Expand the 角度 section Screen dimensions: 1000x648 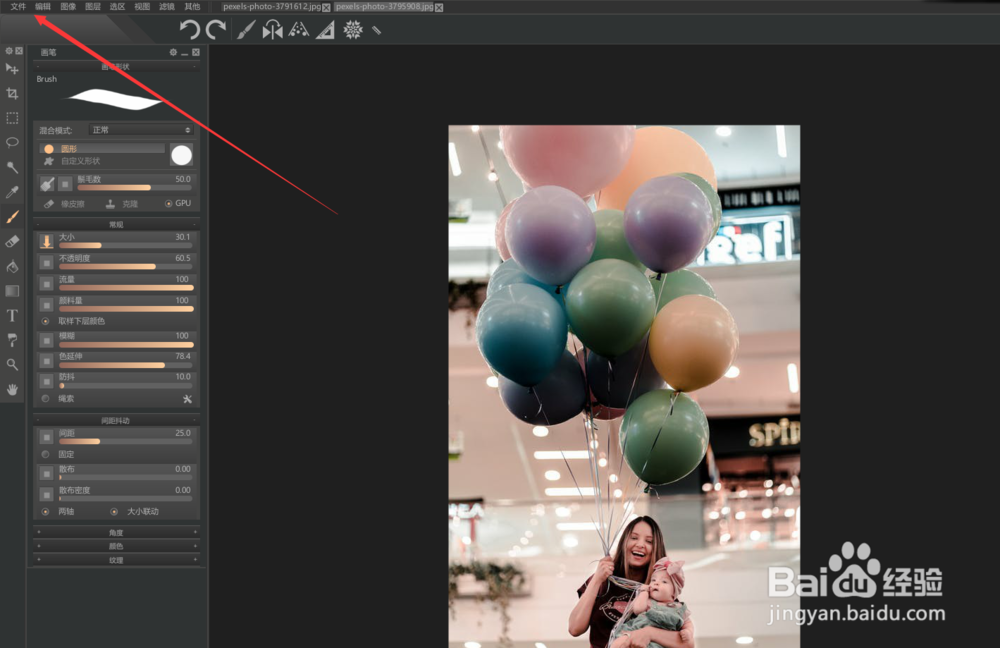116,533
